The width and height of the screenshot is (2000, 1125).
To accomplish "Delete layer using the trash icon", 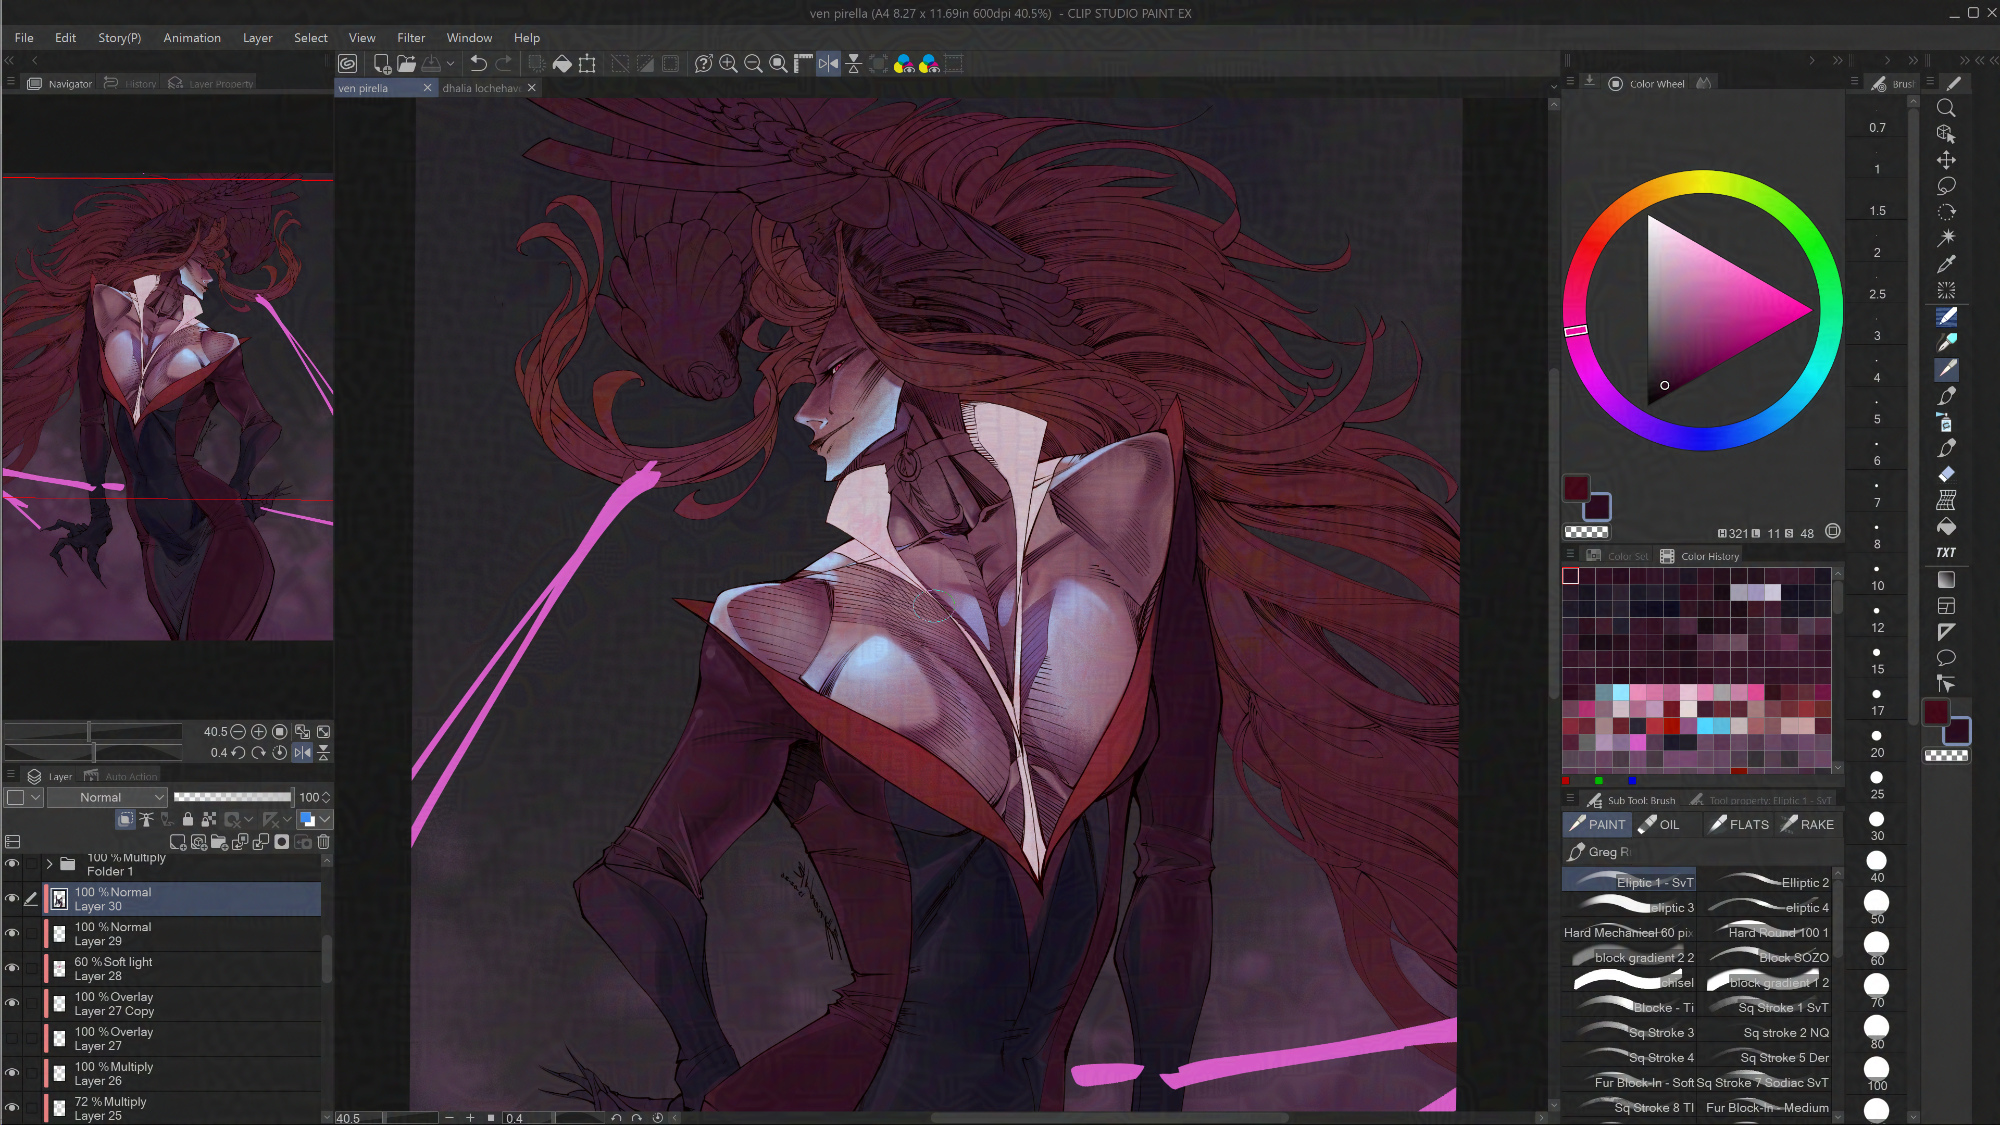I will (323, 842).
